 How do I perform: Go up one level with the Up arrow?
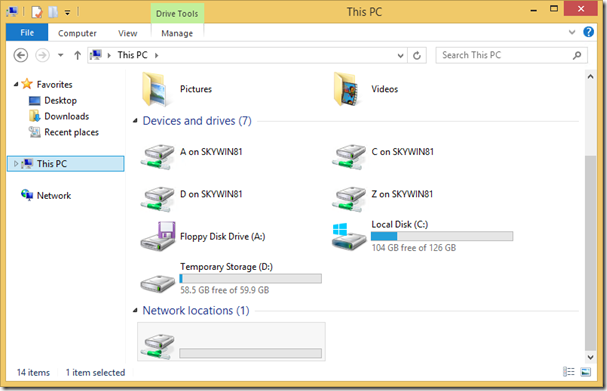pyautogui.click(x=77, y=55)
